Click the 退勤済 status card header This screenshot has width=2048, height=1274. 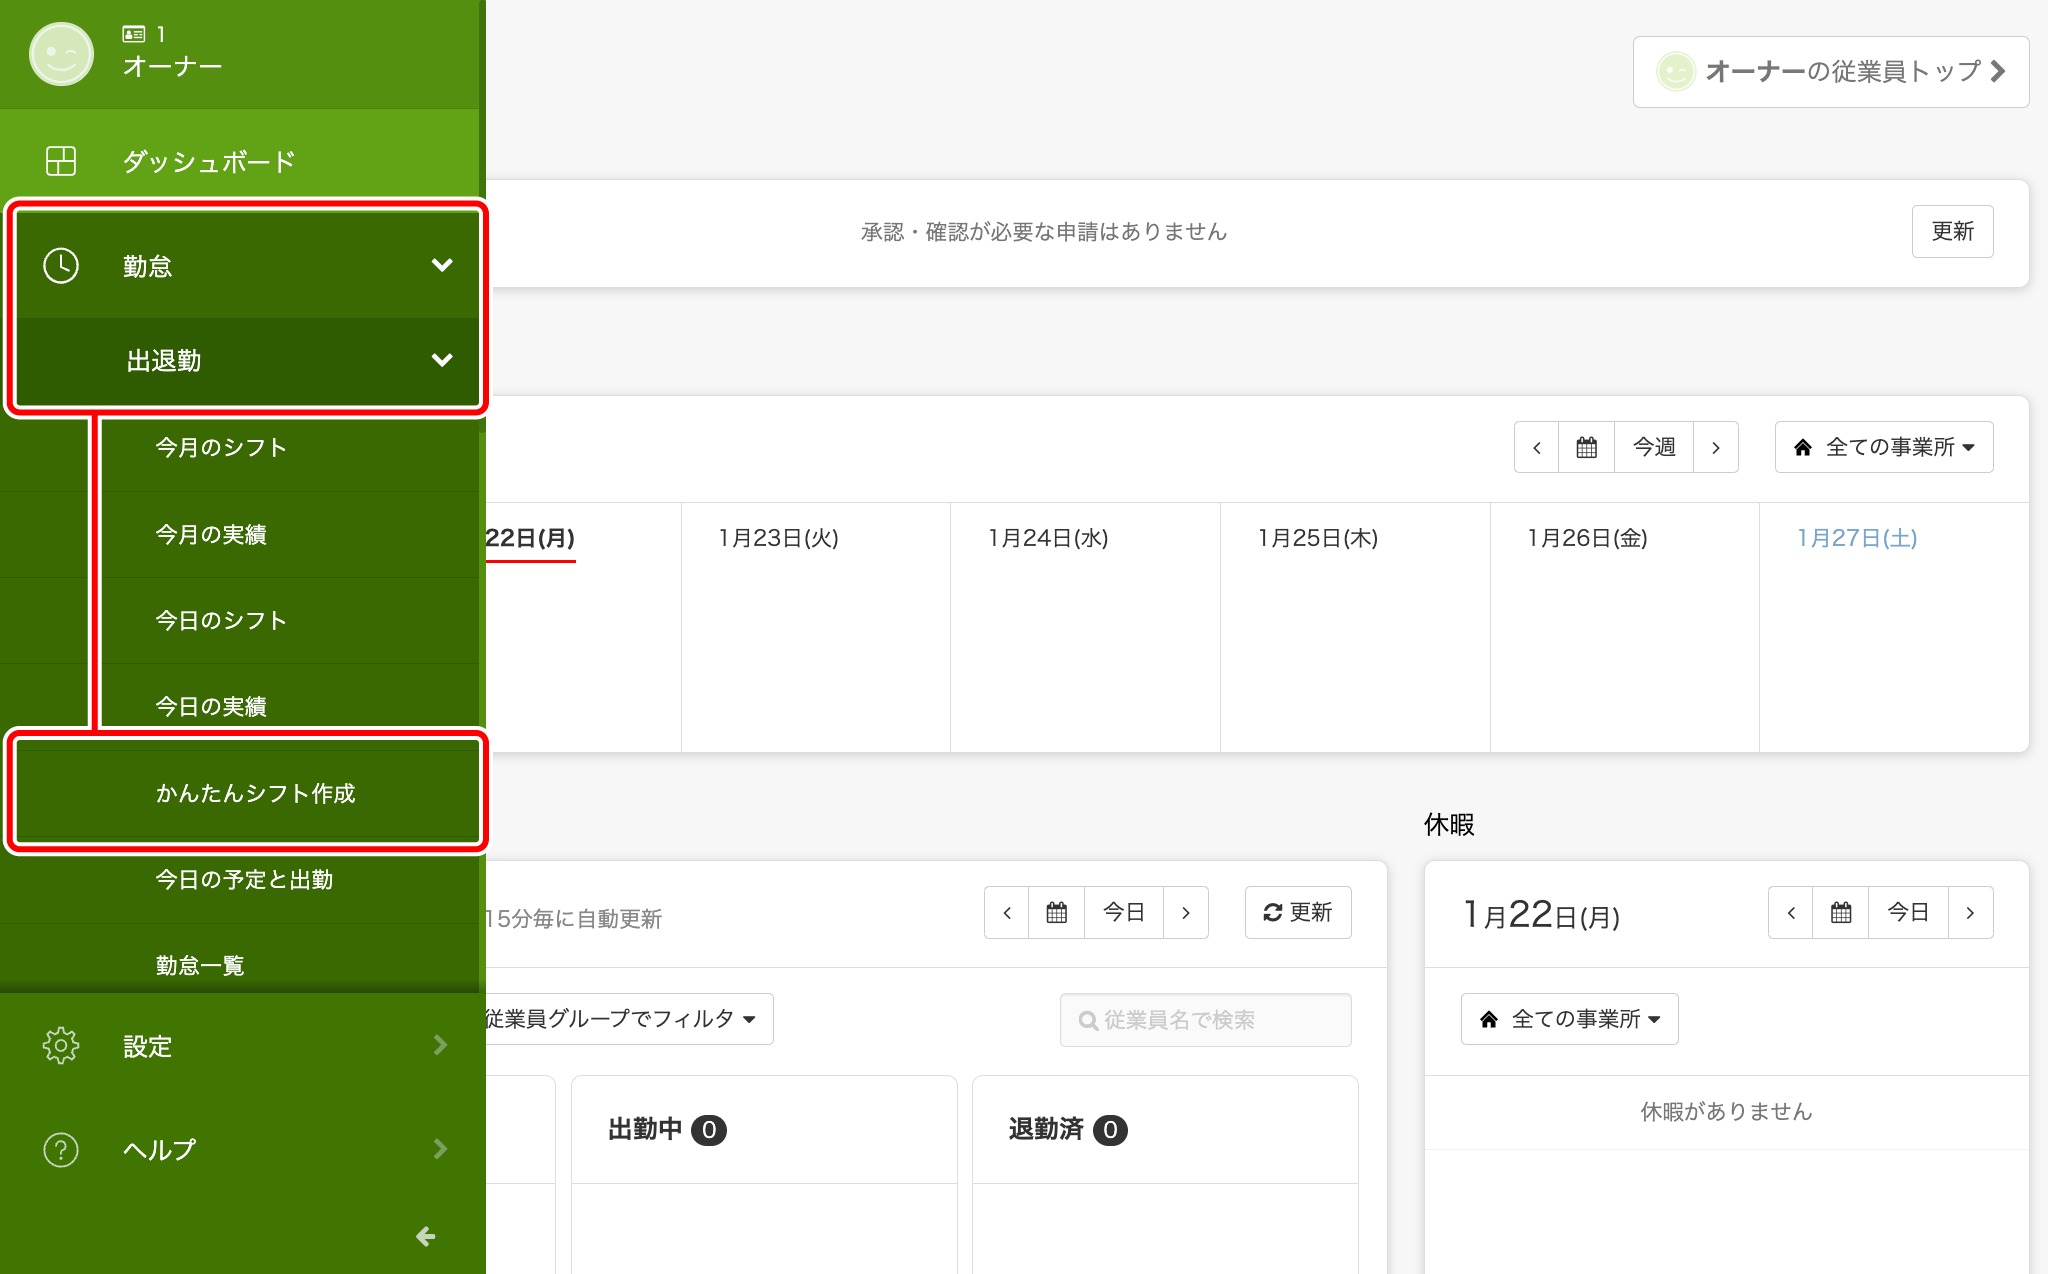click(1165, 1130)
